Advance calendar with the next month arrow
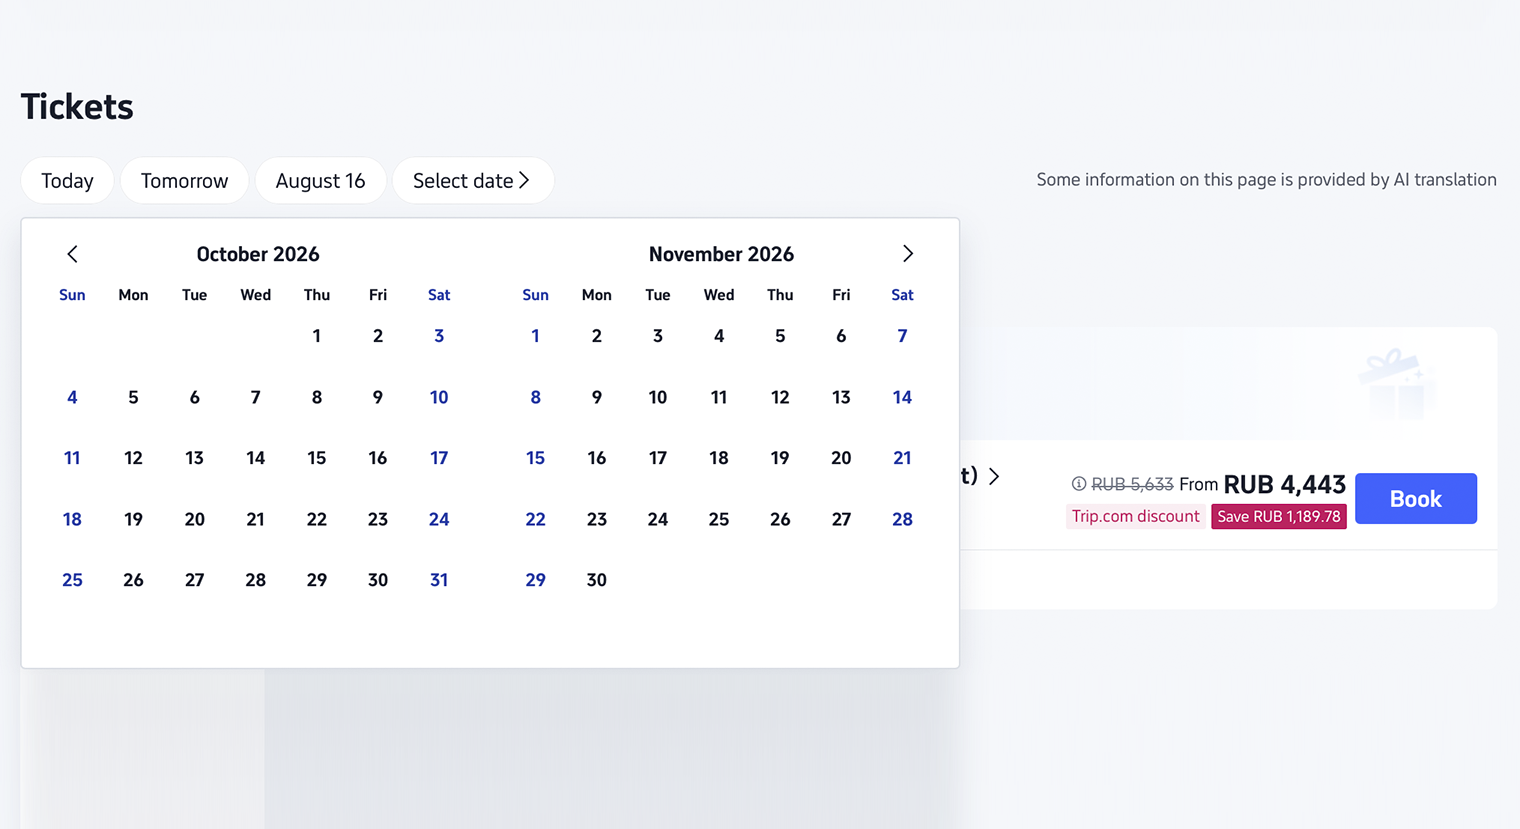 [x=908, y=254]
